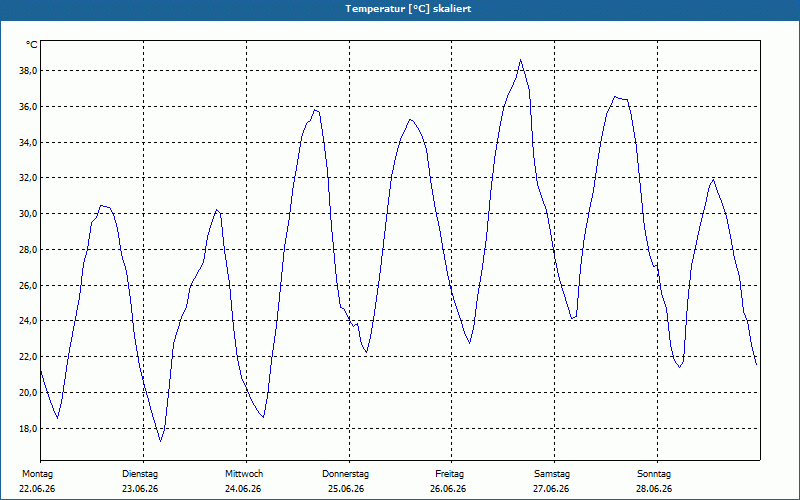Viewport: 800px width, 500px height.
Task: Click the date 27.06.26
Action: pos(551,489)
